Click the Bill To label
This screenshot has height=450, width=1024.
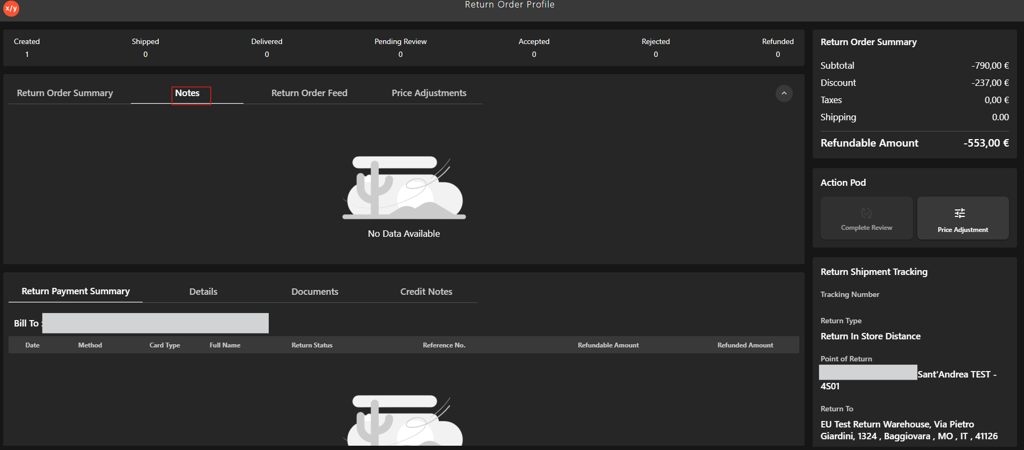[27, 323]
